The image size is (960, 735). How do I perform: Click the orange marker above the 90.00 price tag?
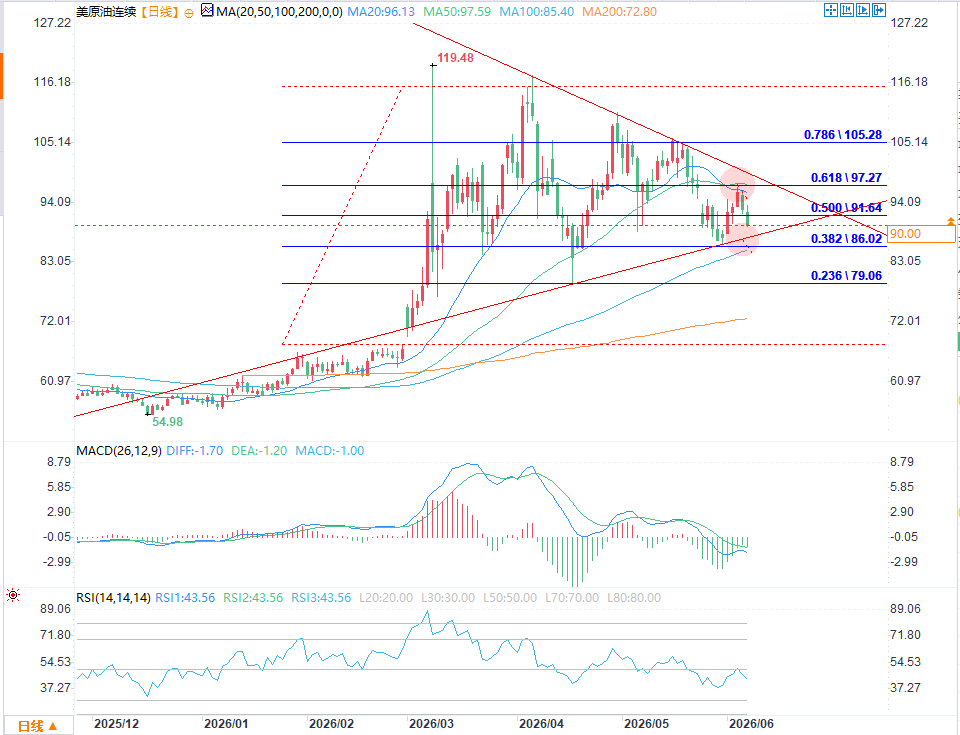[x=950, y=220]
